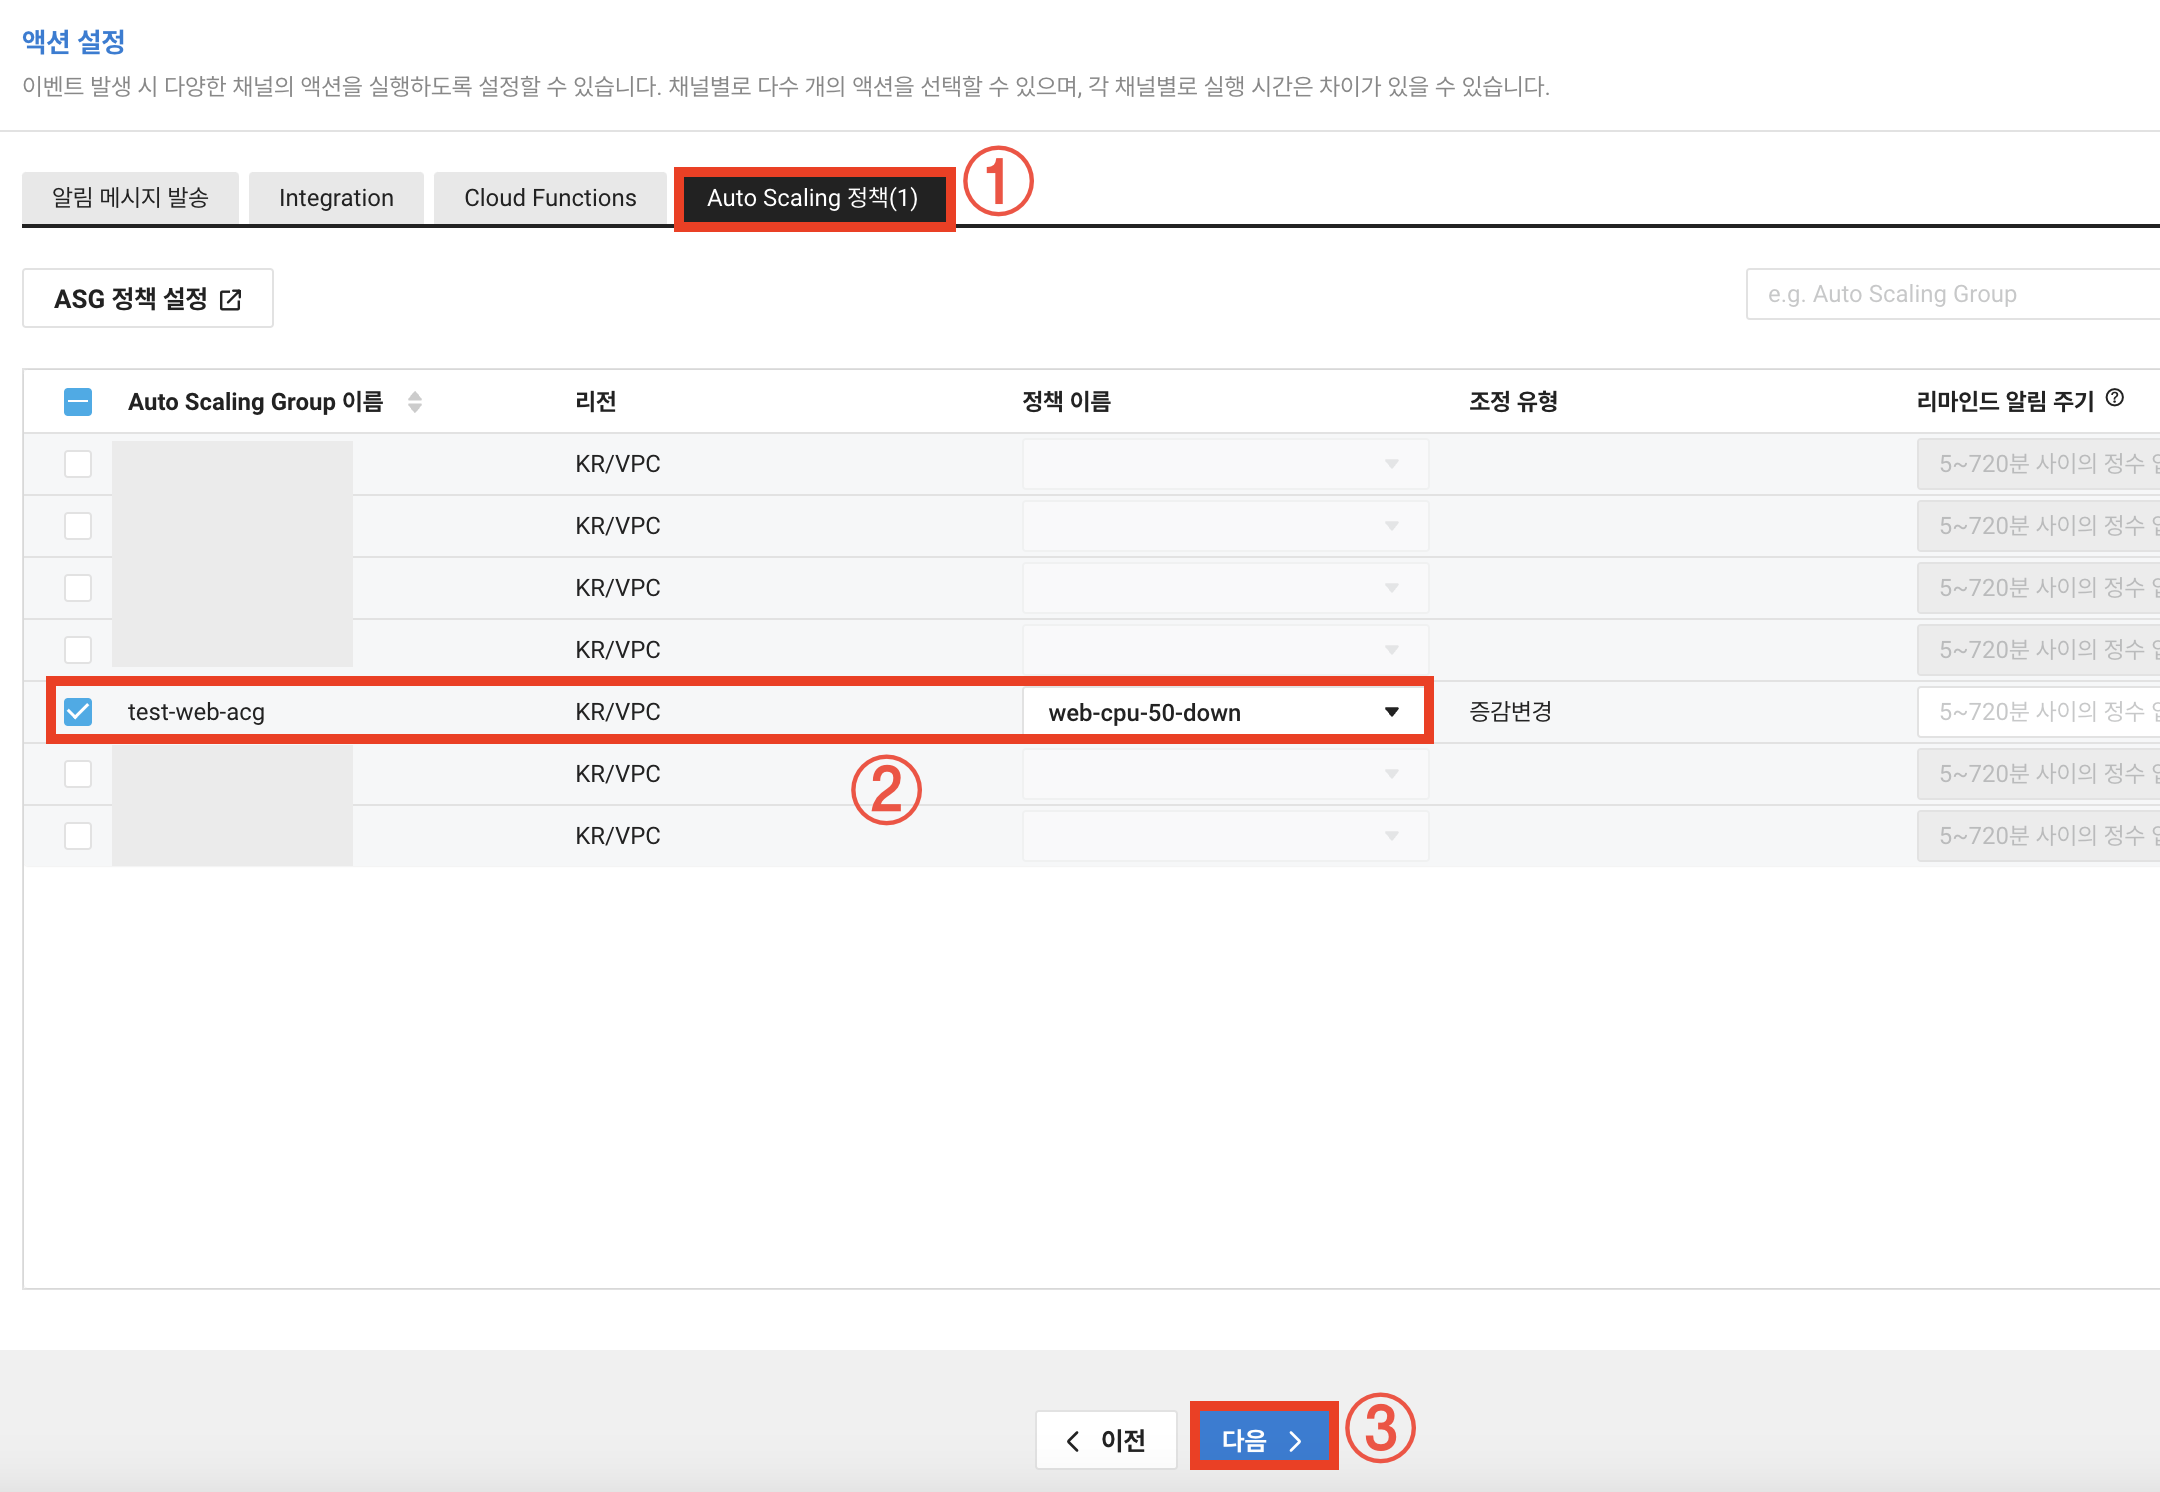Click the sort arrows beside Auto Scaling Group 이름

tap(415, 402)
